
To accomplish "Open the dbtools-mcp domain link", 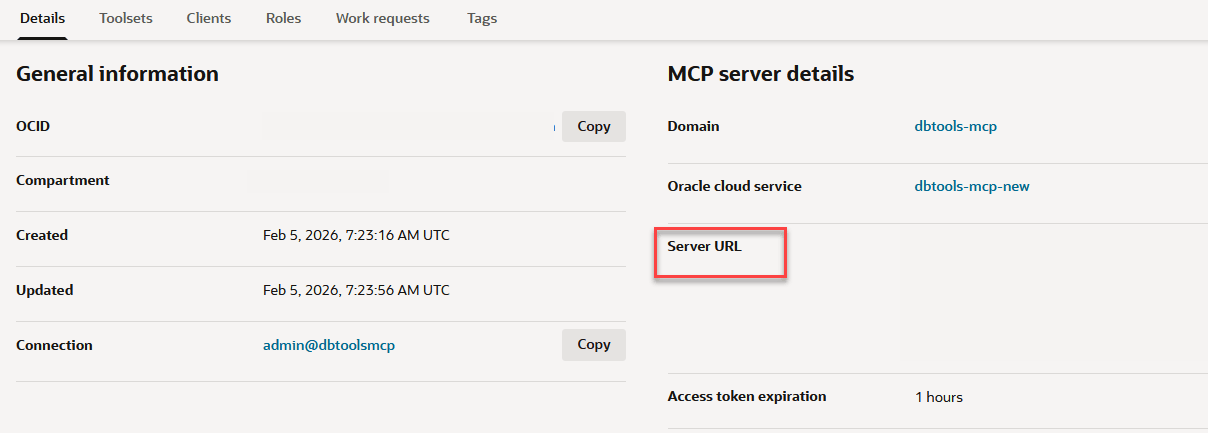I will (x=956, y=126).
